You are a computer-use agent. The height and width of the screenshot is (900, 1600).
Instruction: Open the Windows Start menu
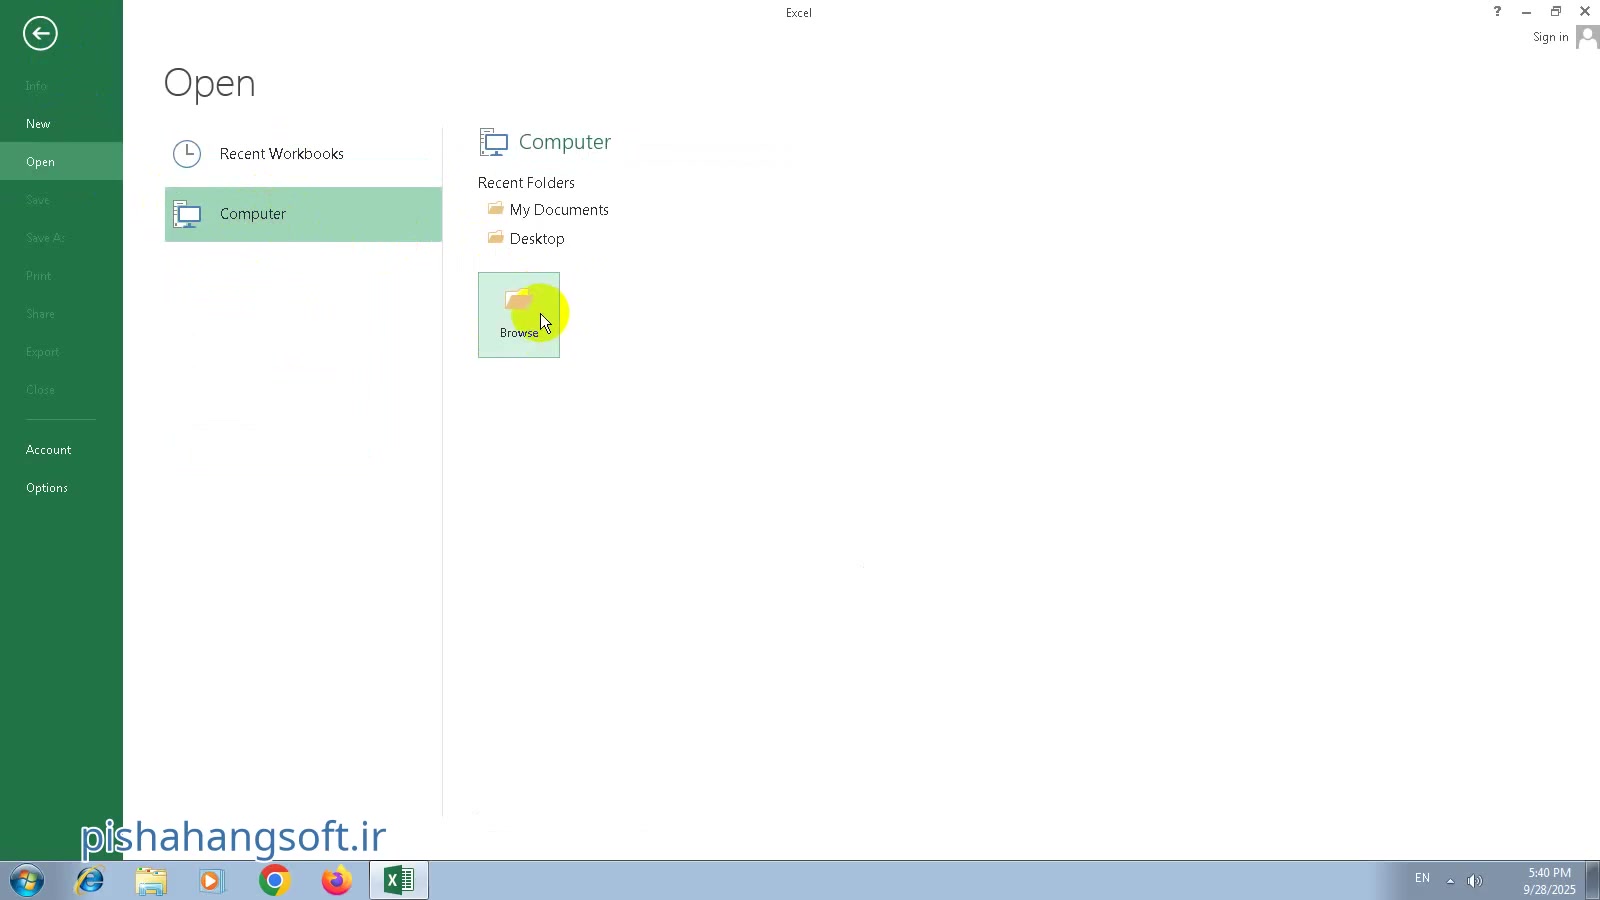point(27,881)
